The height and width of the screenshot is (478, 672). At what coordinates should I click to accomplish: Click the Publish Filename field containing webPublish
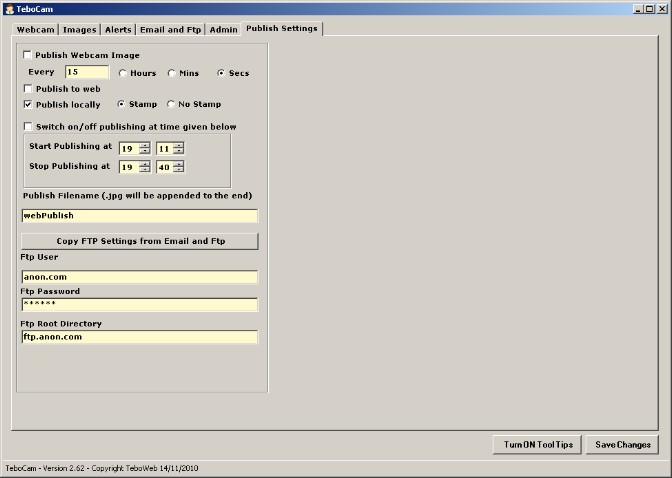(x=140, y=216)
